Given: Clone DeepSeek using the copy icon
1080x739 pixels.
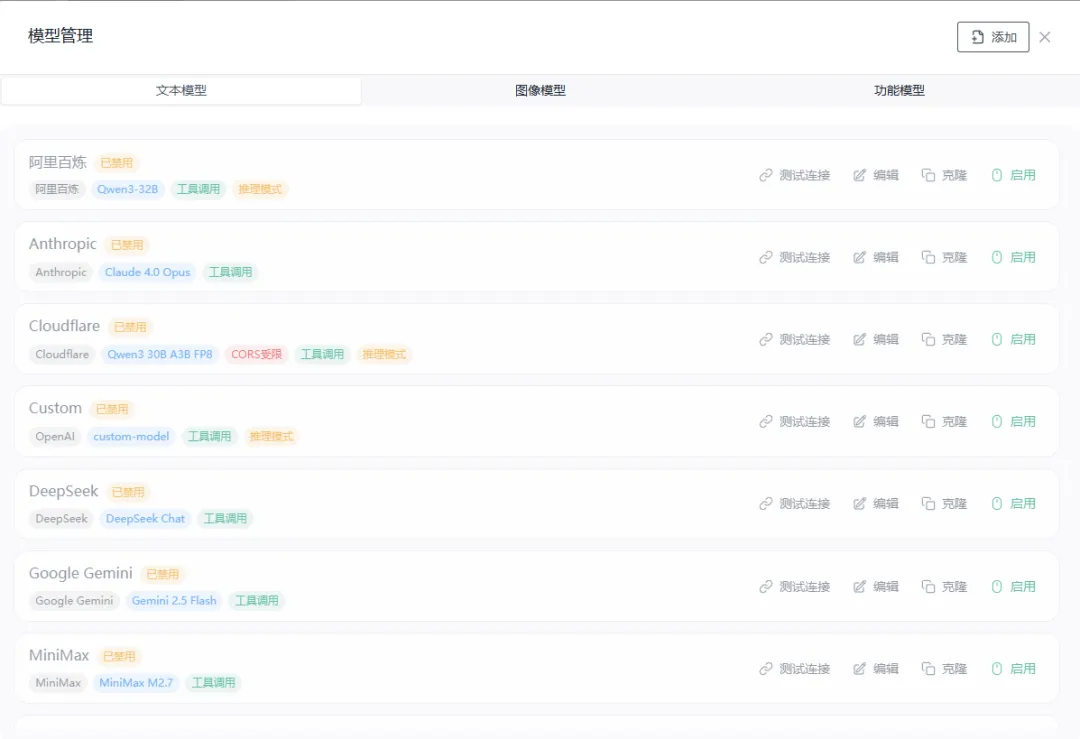Looking at the screenshot, I should (928, 504).
